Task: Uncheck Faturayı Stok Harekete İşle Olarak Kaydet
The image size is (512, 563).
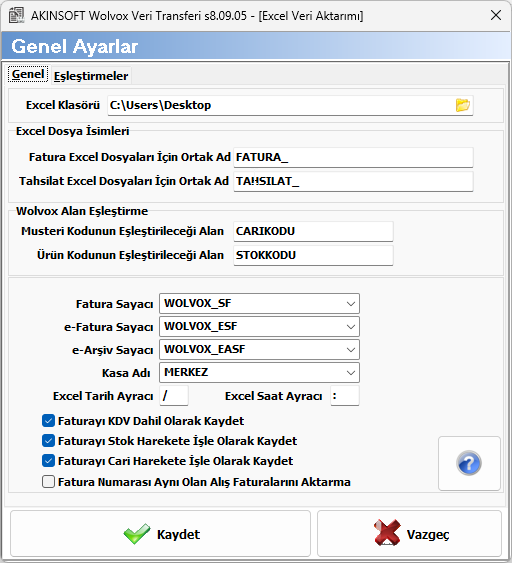Action: (x=48, y=441)
